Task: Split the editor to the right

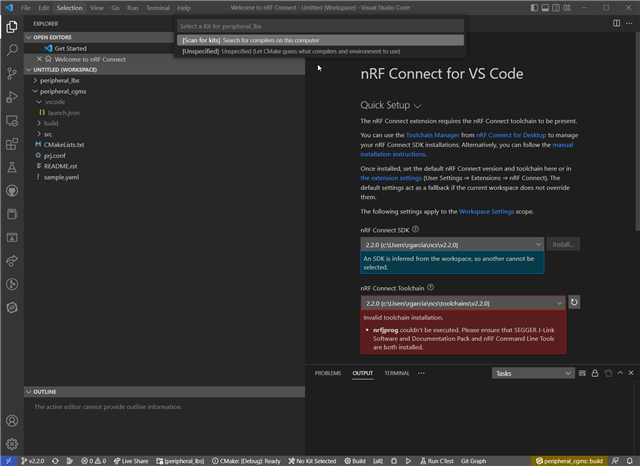Action: 616,23
